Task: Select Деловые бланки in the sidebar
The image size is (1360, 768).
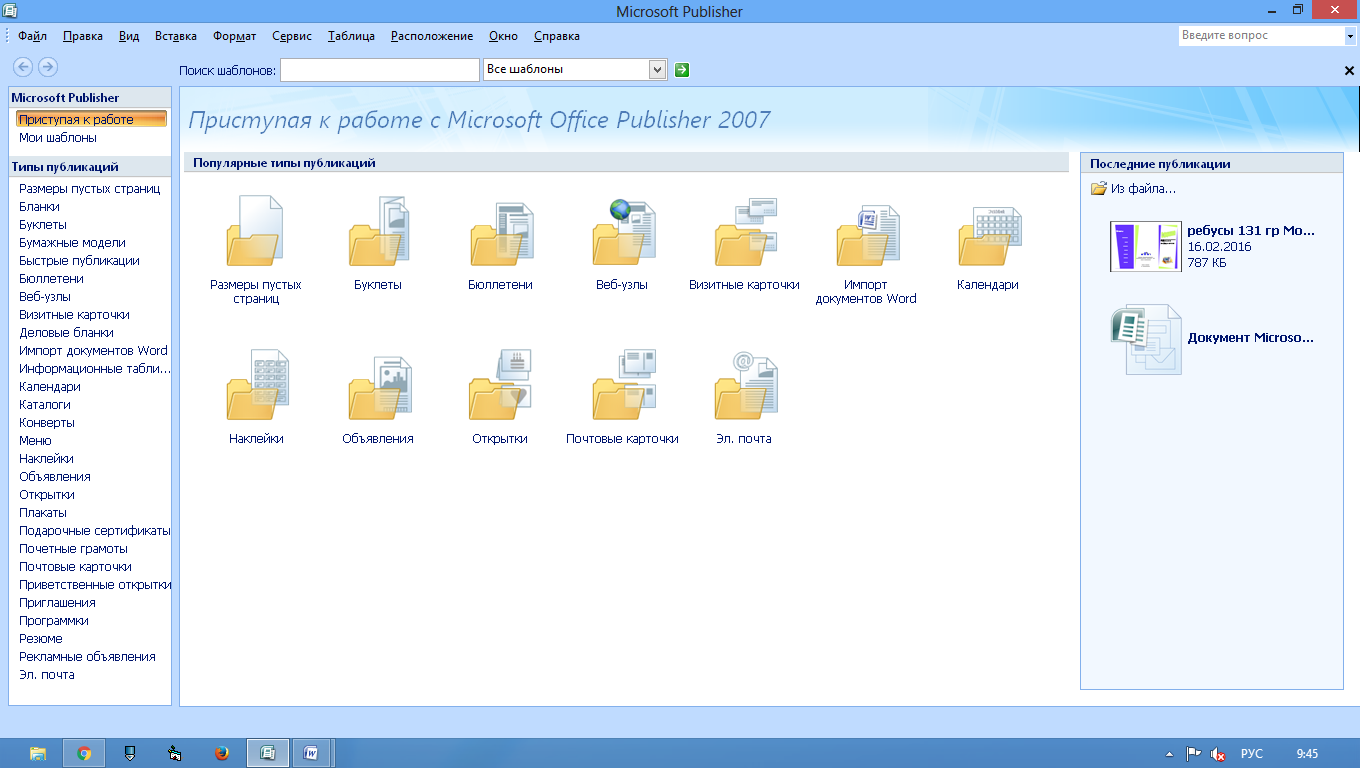Action: [66, 333]
